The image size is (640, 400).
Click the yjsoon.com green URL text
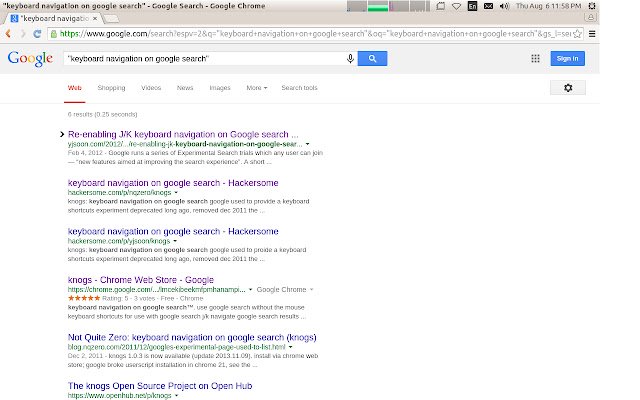coord(185,144)
